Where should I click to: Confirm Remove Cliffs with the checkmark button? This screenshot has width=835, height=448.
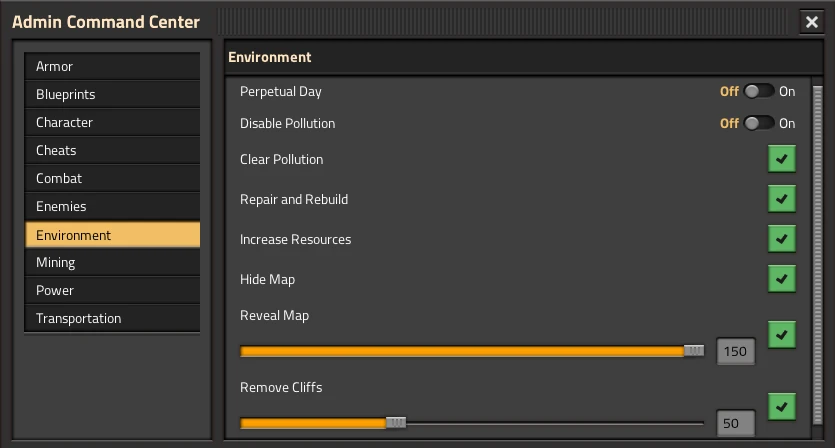(x=782, y=407)
